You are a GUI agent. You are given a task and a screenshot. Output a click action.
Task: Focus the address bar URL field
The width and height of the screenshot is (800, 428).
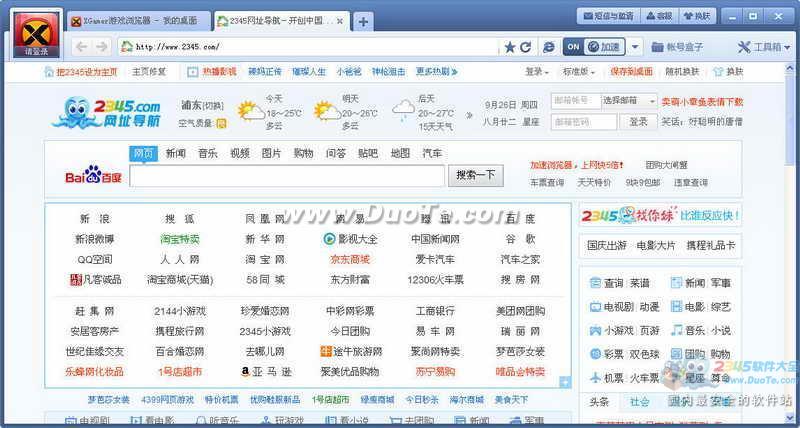[309, 47]
